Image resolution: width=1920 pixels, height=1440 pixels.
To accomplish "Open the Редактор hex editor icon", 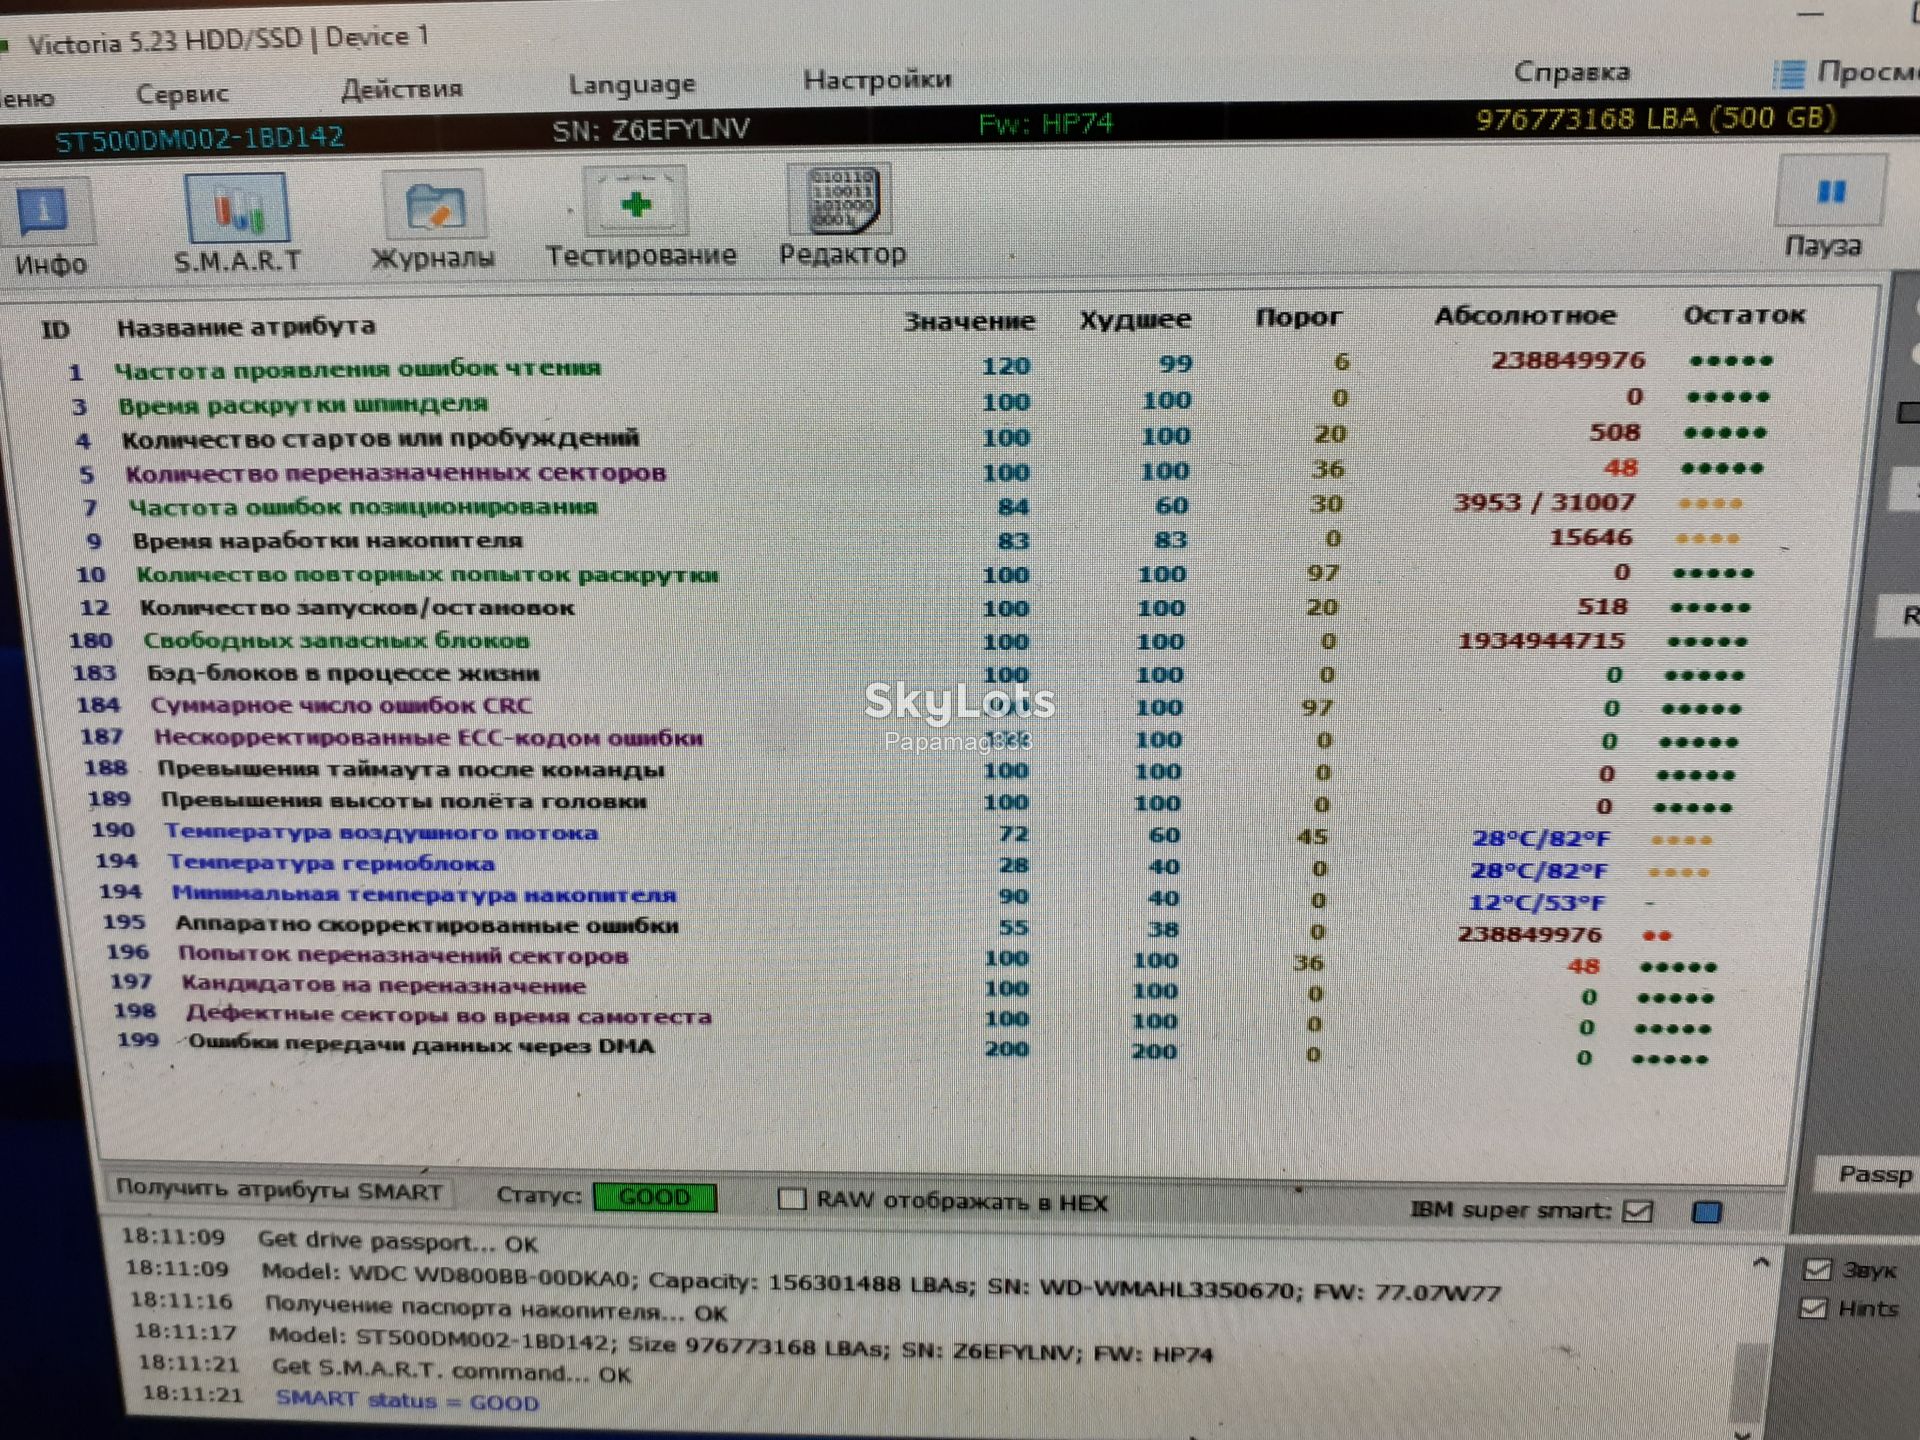I will click(841, 200).
